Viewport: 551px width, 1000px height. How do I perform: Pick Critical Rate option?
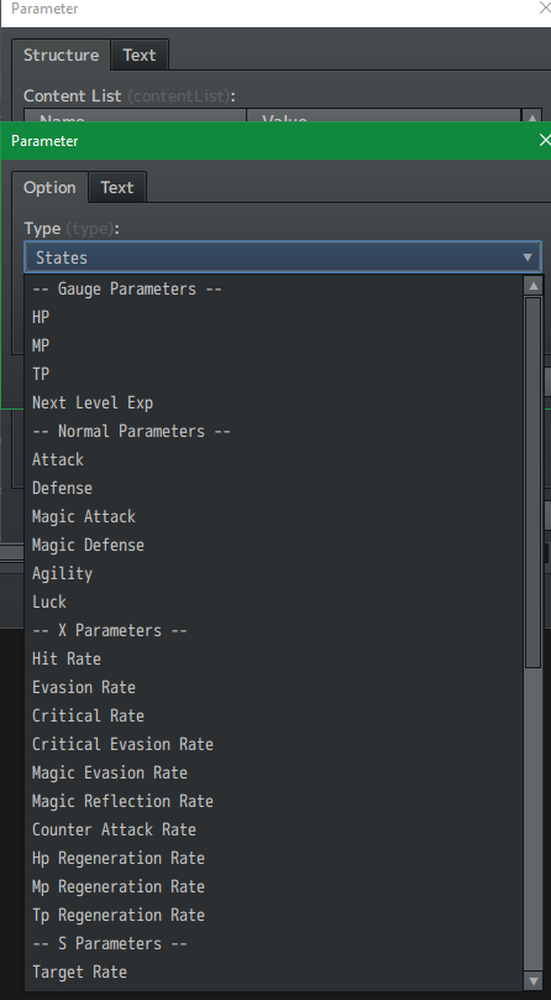click(x=274, y=716)
